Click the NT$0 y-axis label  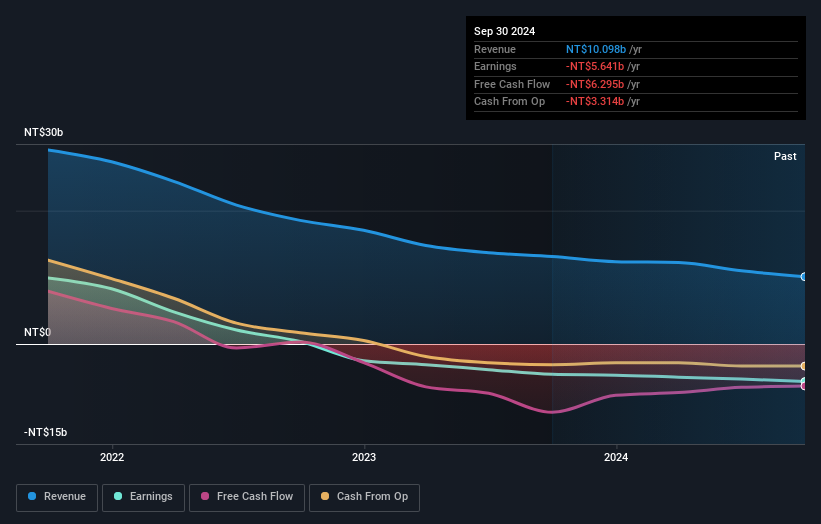[38, 332]
